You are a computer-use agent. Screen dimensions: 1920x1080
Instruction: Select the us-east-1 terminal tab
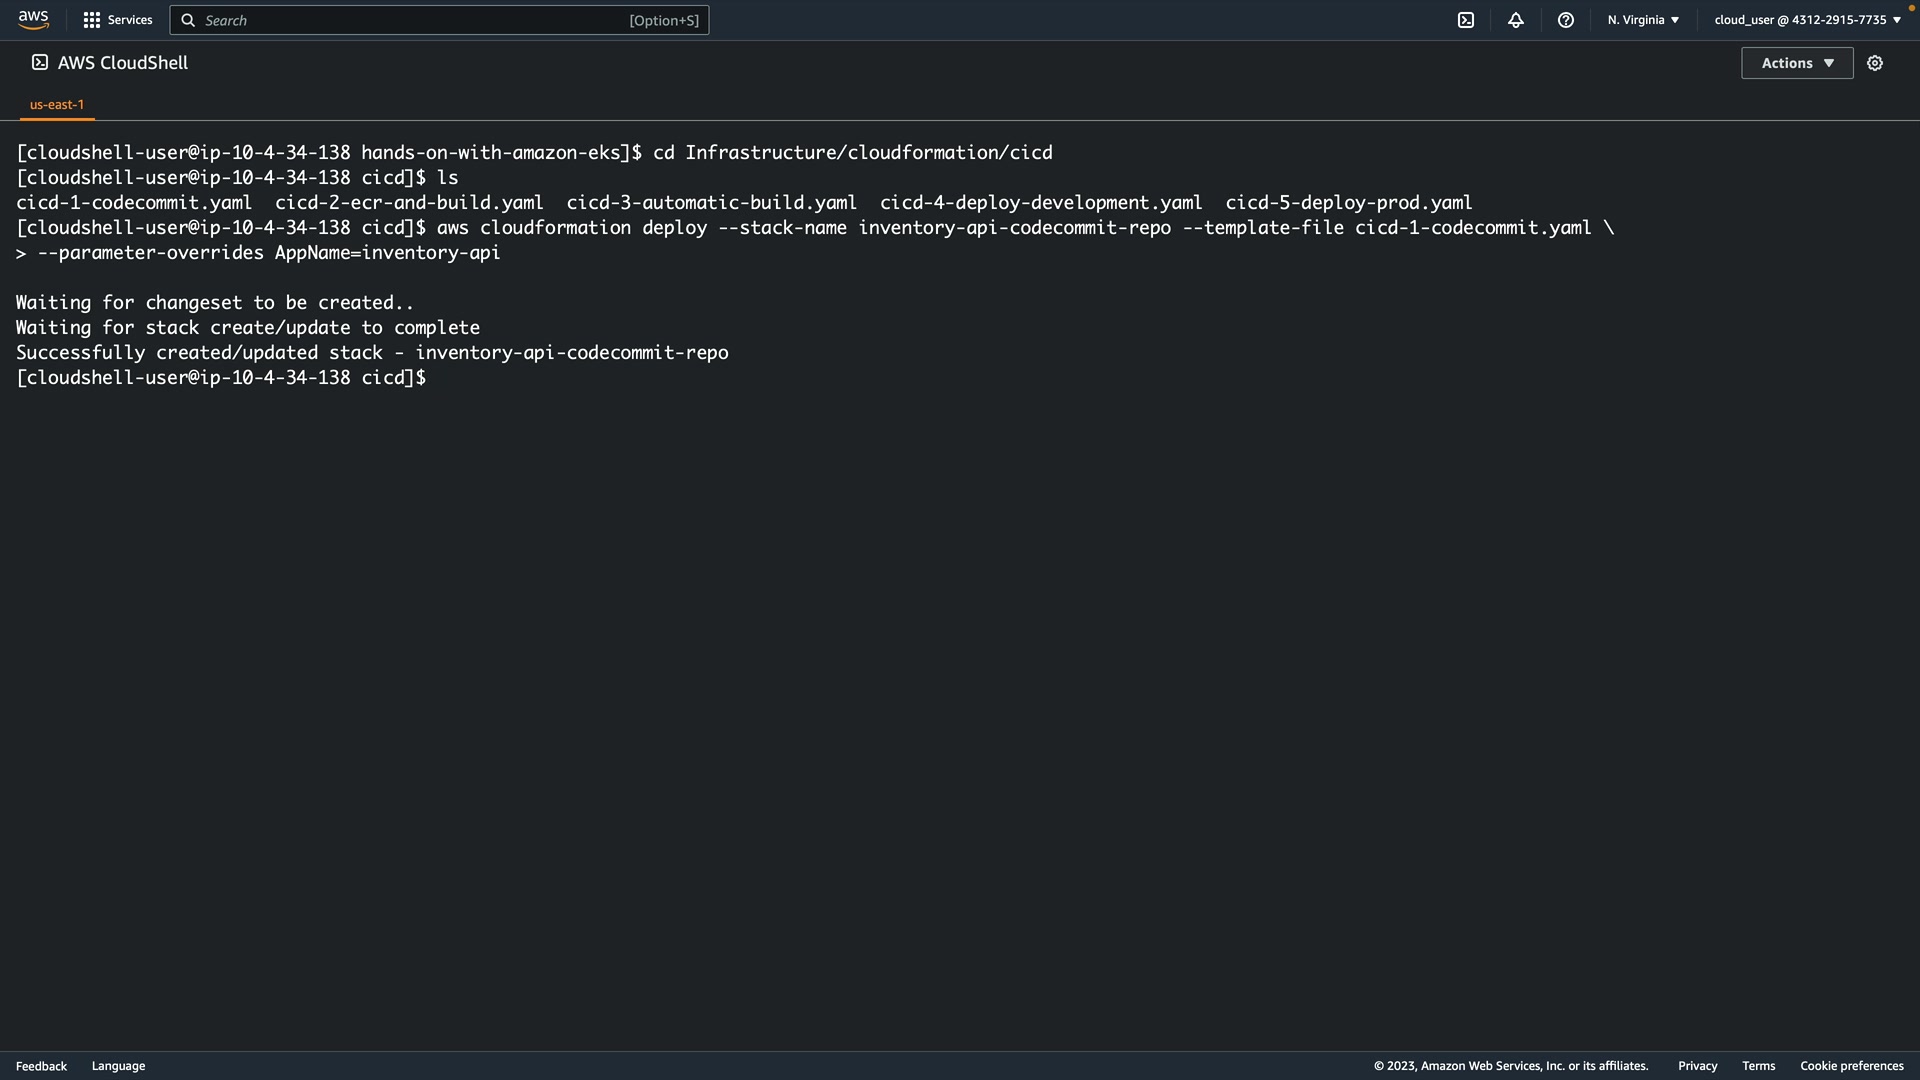[x=57, y=104]
